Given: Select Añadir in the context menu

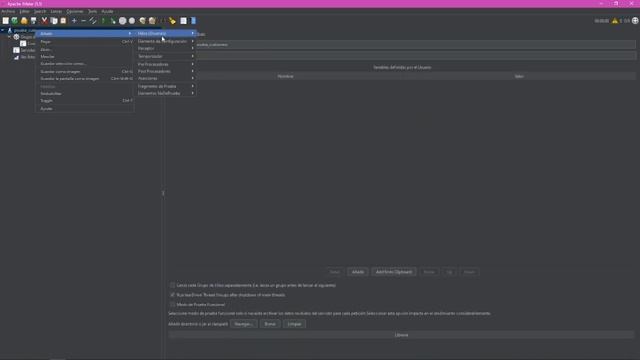Looking at the screenshot, I should point(85,33).
